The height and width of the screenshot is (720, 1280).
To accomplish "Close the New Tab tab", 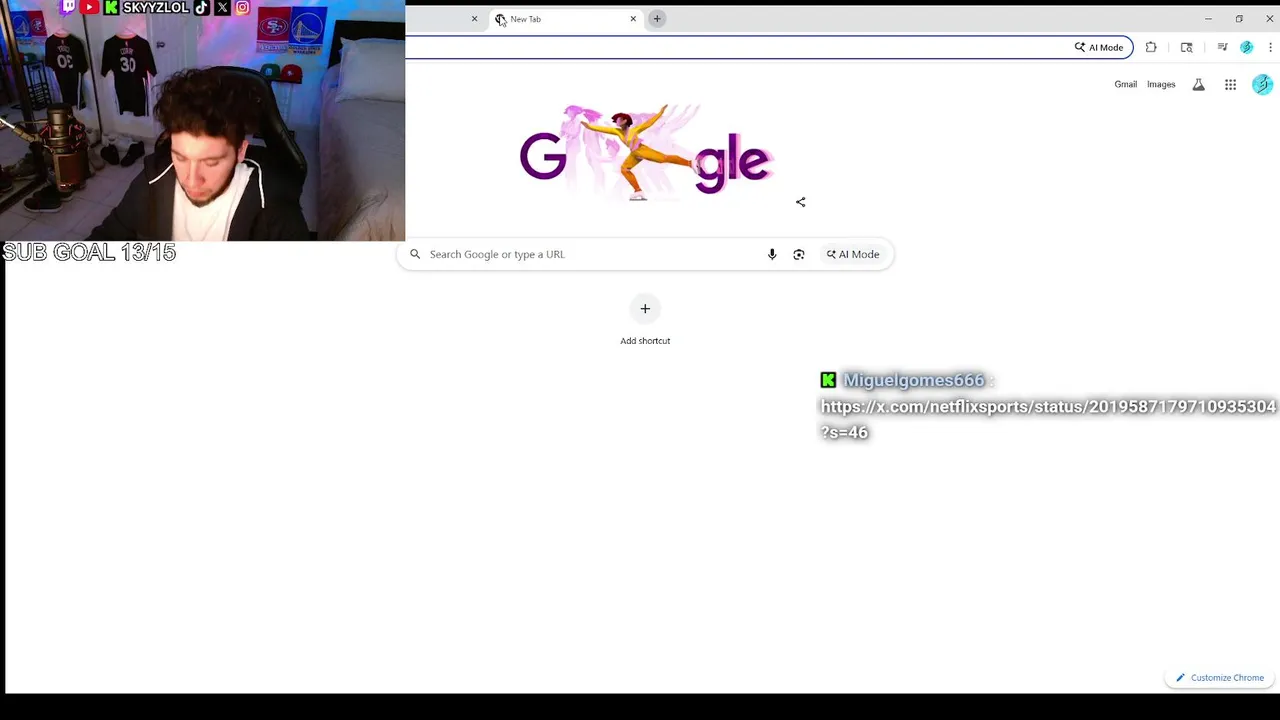I will click(x=633, y=19).
